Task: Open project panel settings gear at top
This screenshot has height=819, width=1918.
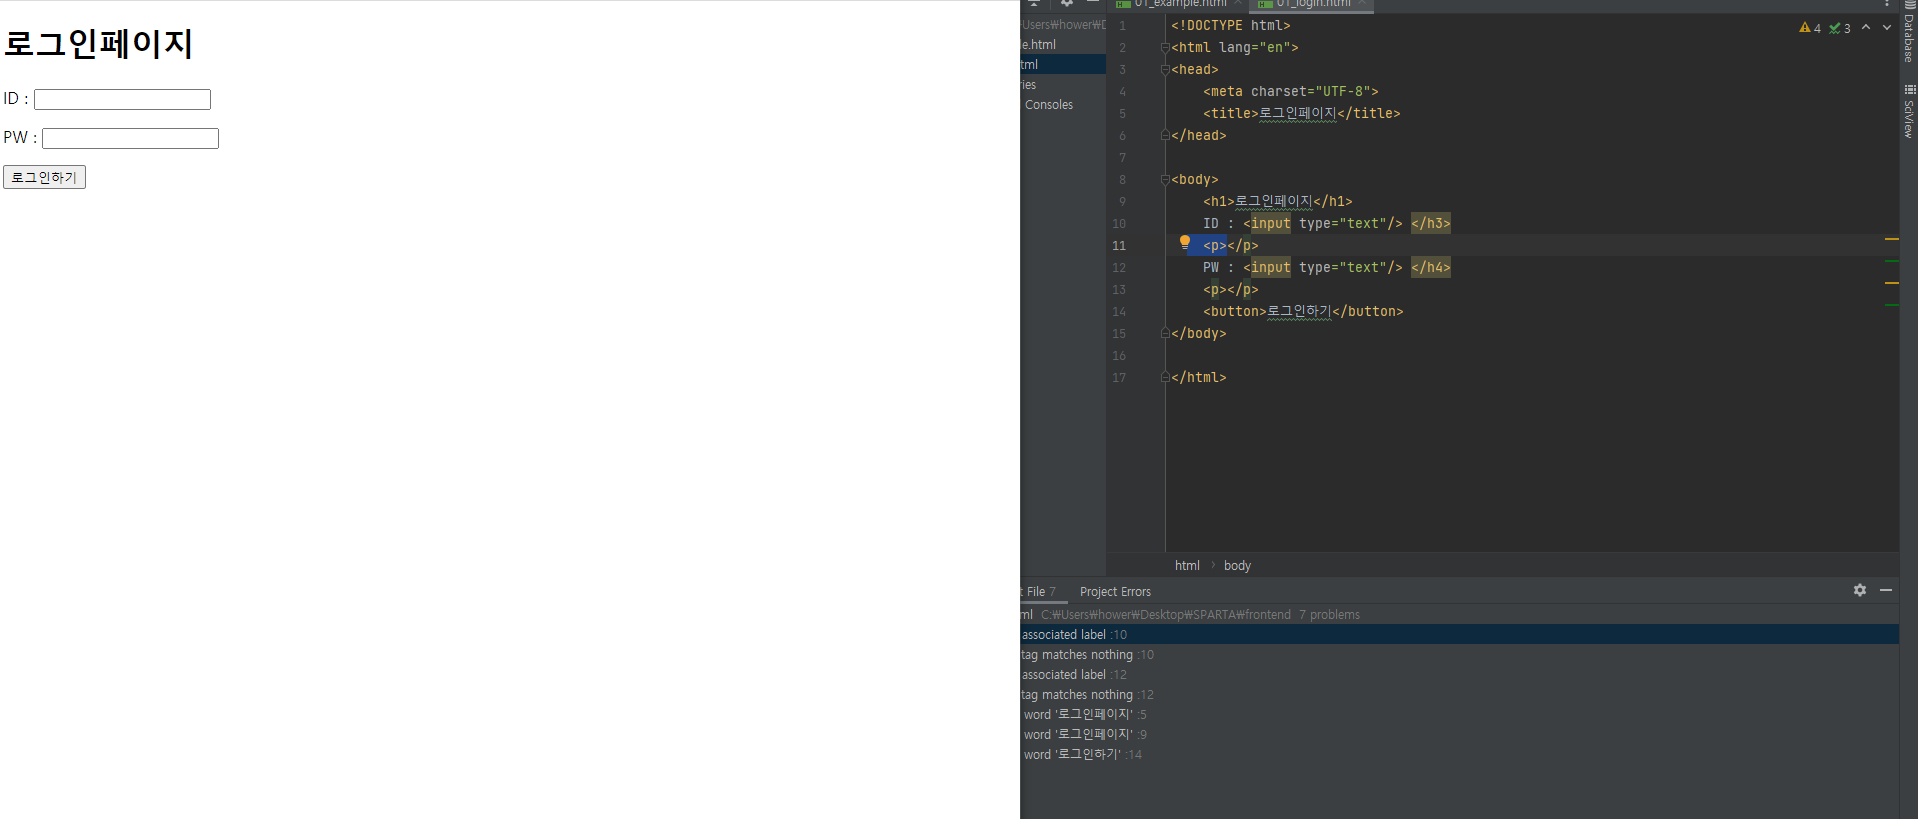Action: click(x=1067, y=3)
